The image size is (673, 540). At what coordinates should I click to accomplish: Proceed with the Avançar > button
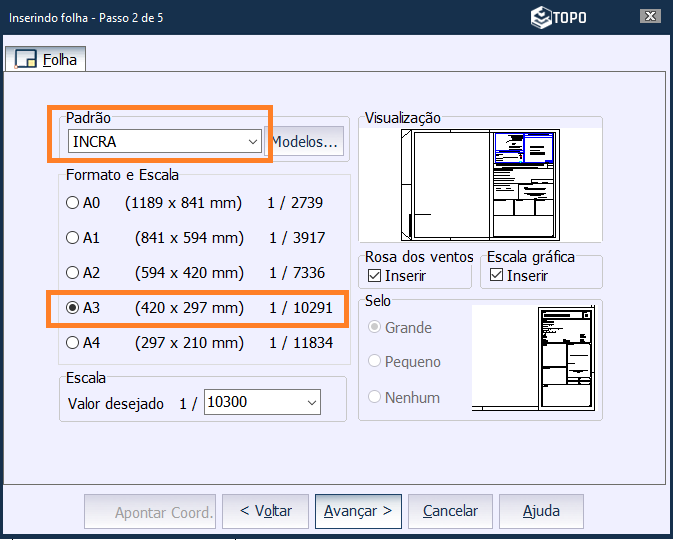[x=358, y=511]
